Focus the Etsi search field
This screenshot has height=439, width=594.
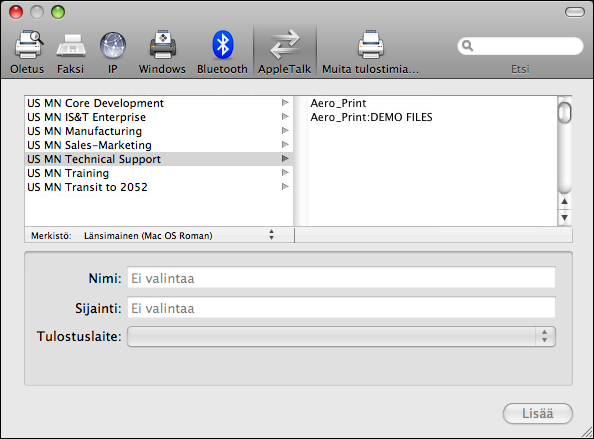520,46
